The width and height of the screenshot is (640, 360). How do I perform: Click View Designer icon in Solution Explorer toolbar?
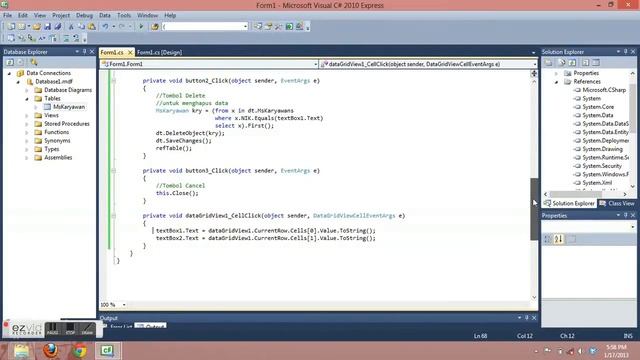pos(596,62)
